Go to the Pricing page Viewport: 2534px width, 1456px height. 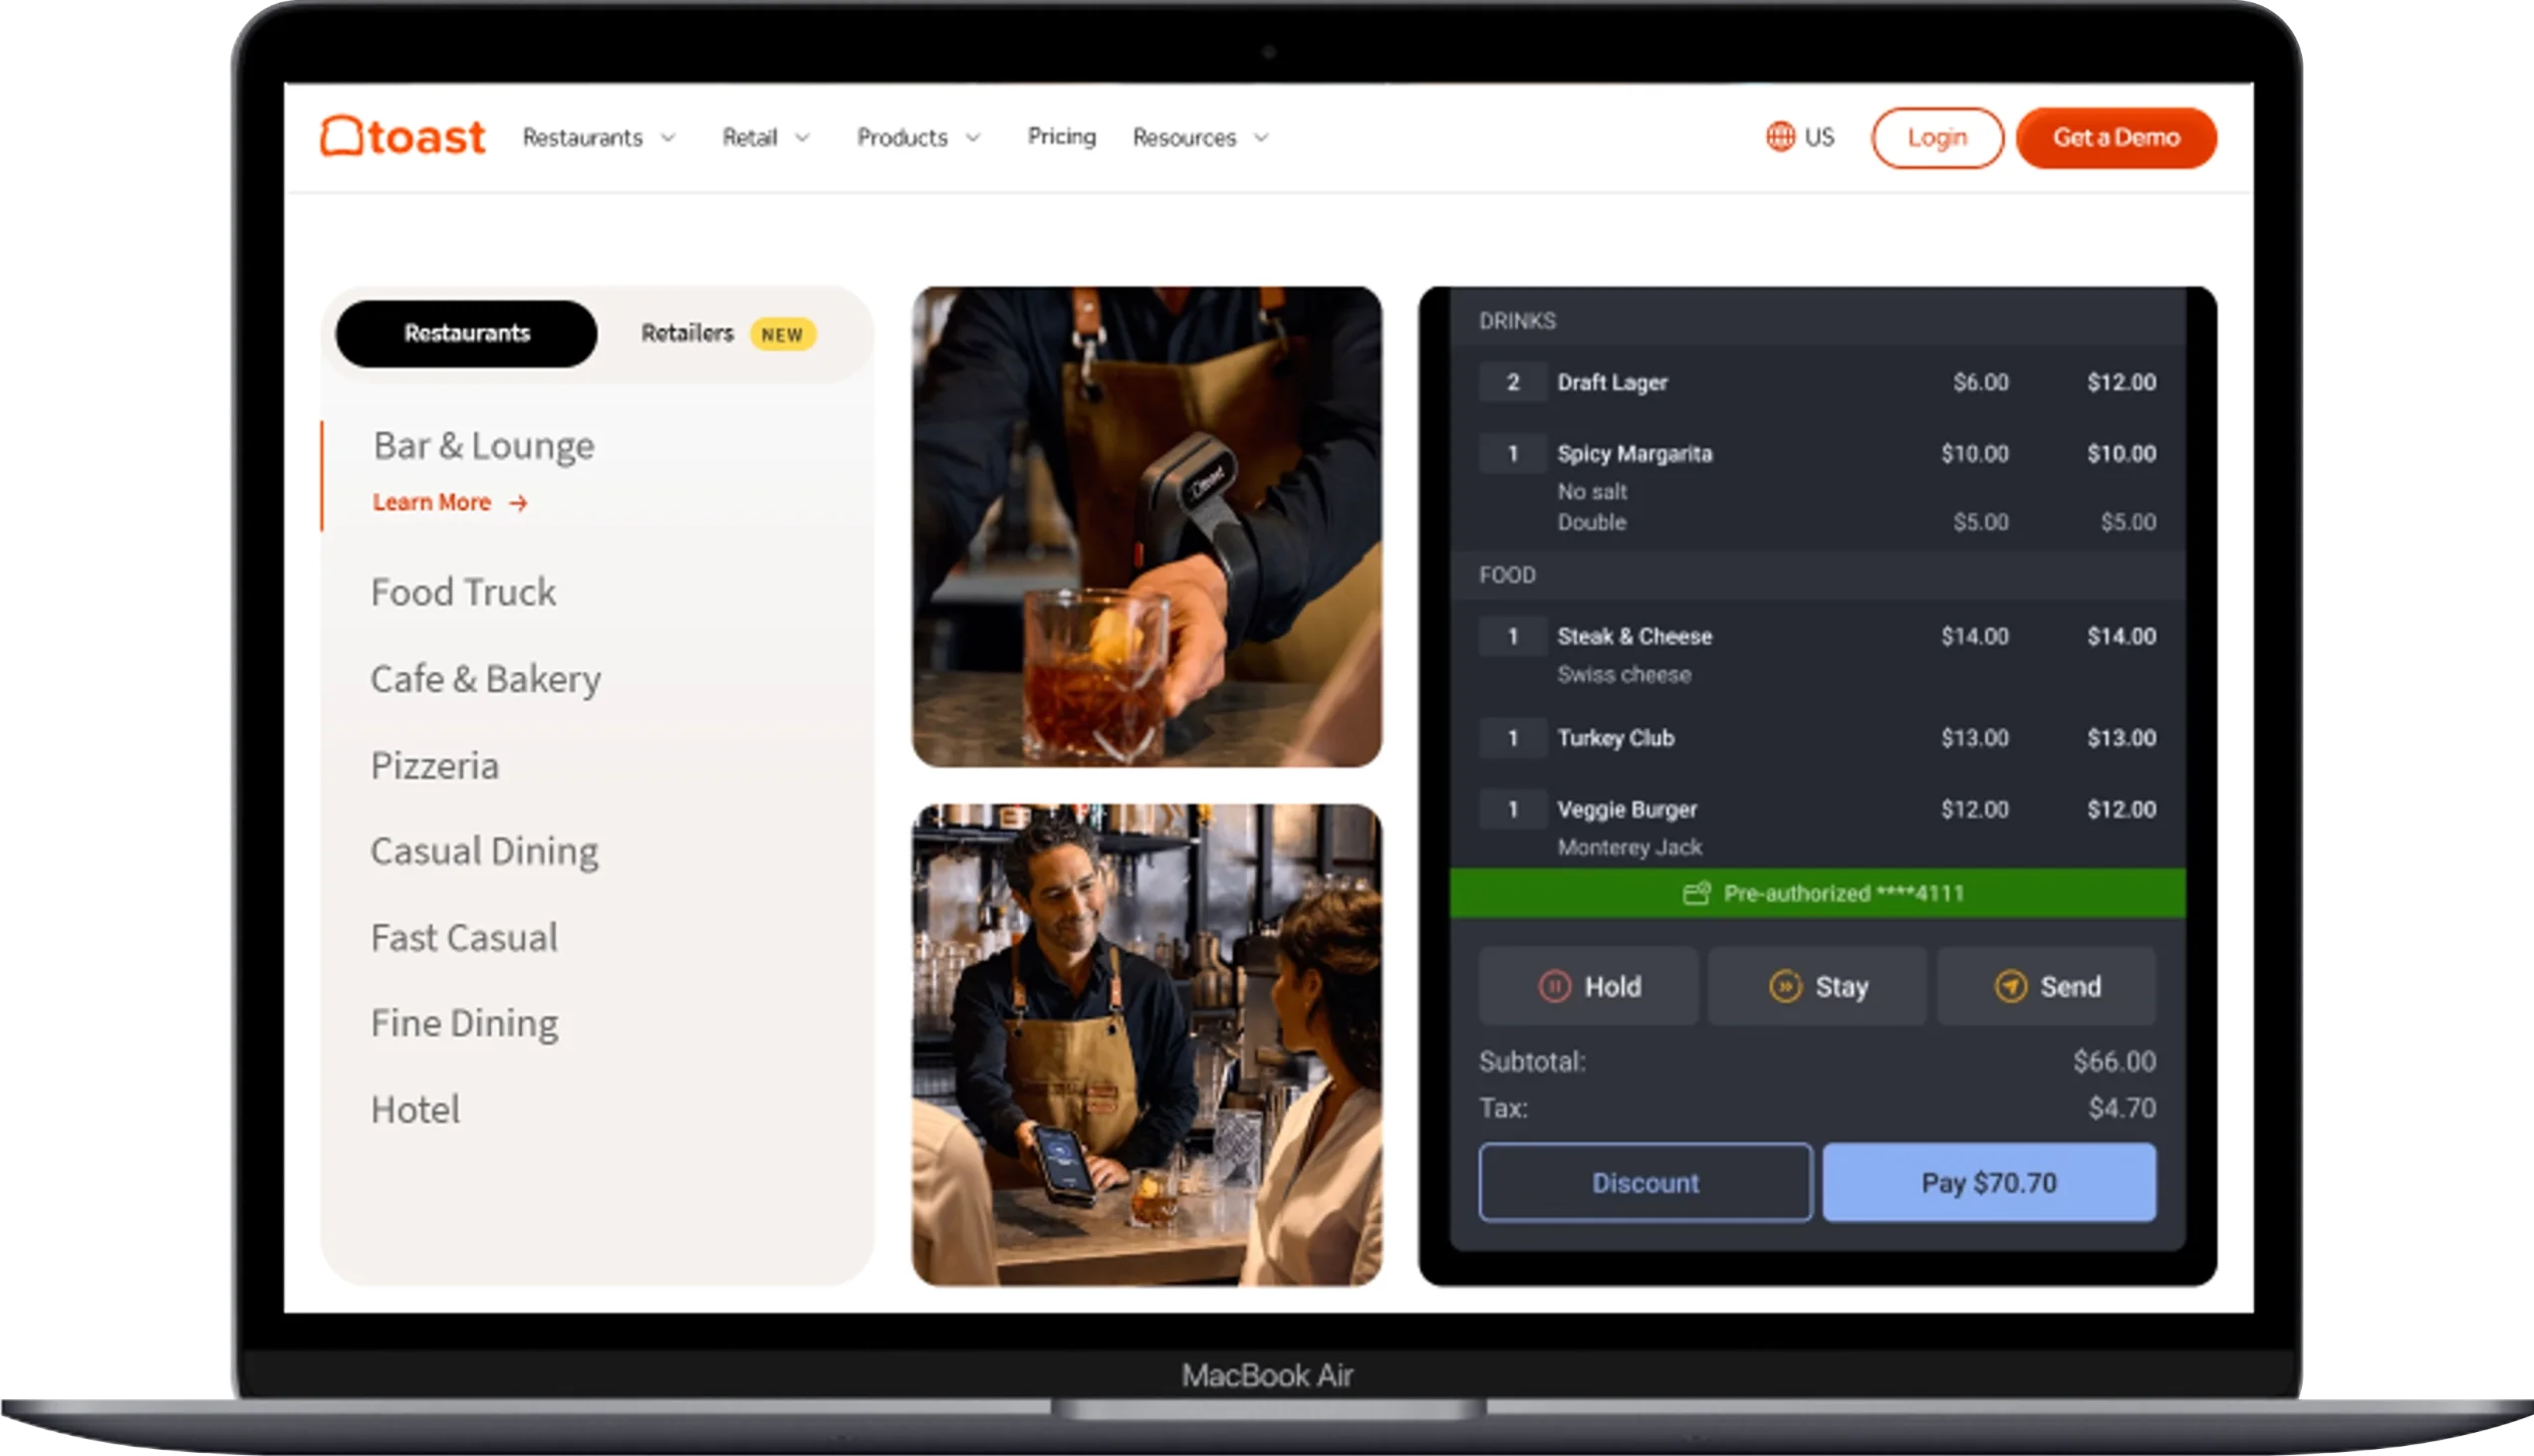(1062, 136)
